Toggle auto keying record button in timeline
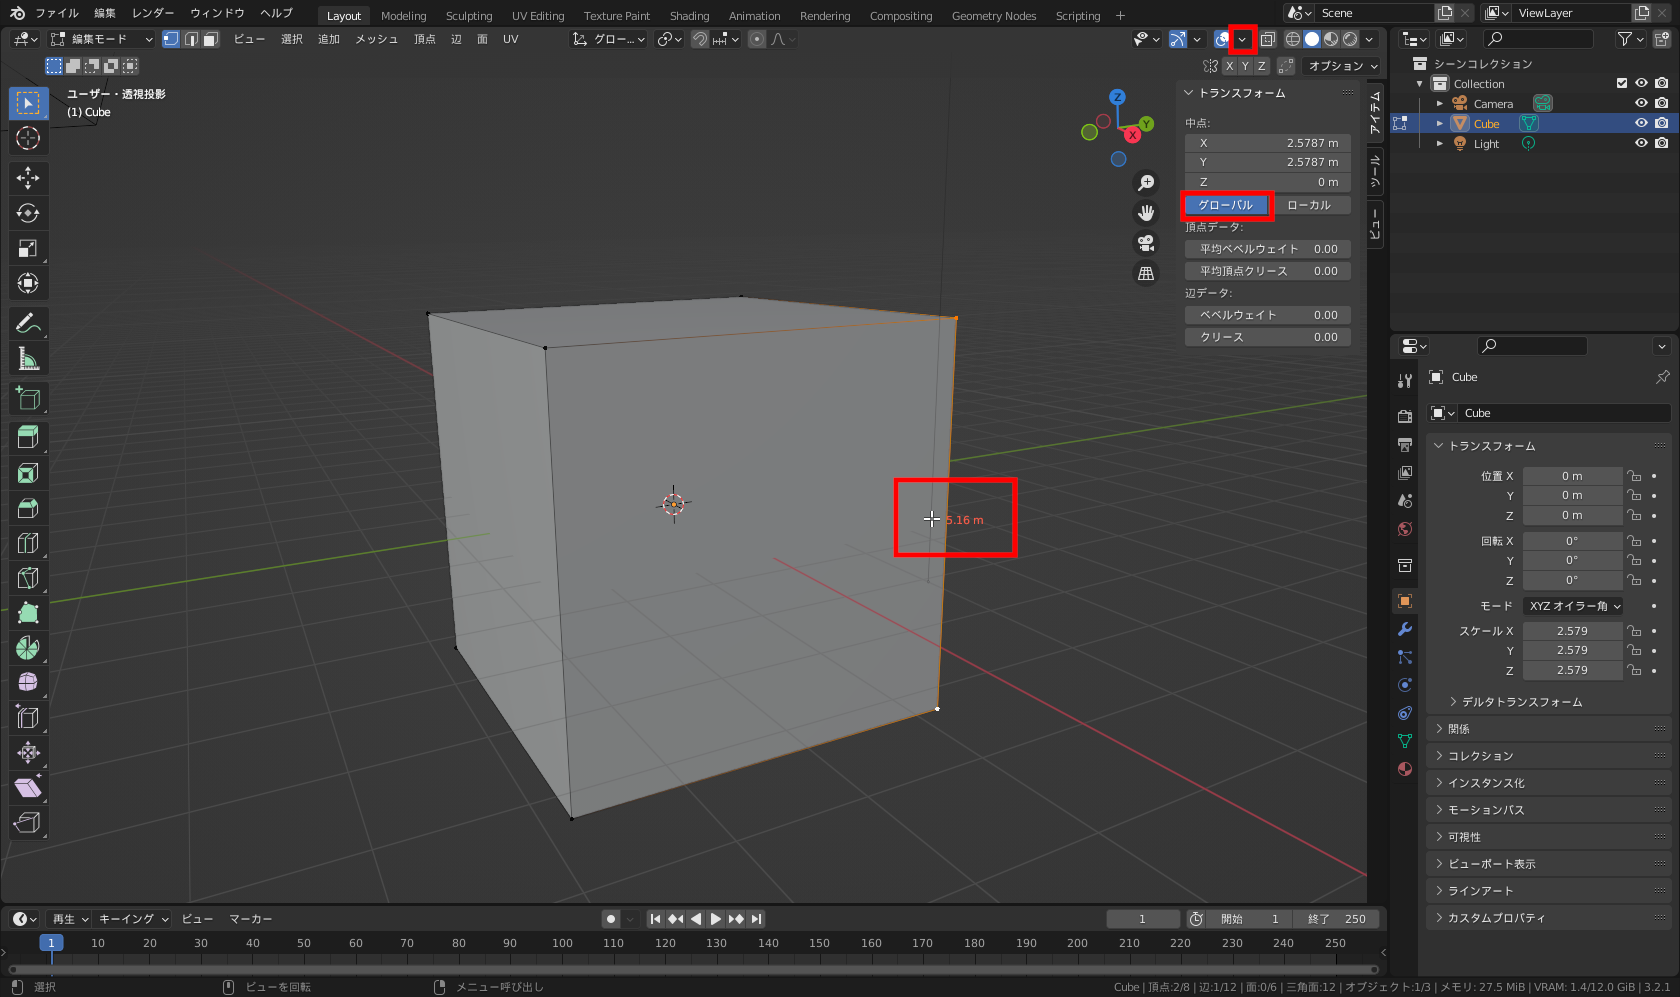The width and height of the screenshot is (1680, 997). tap(611, 919)
